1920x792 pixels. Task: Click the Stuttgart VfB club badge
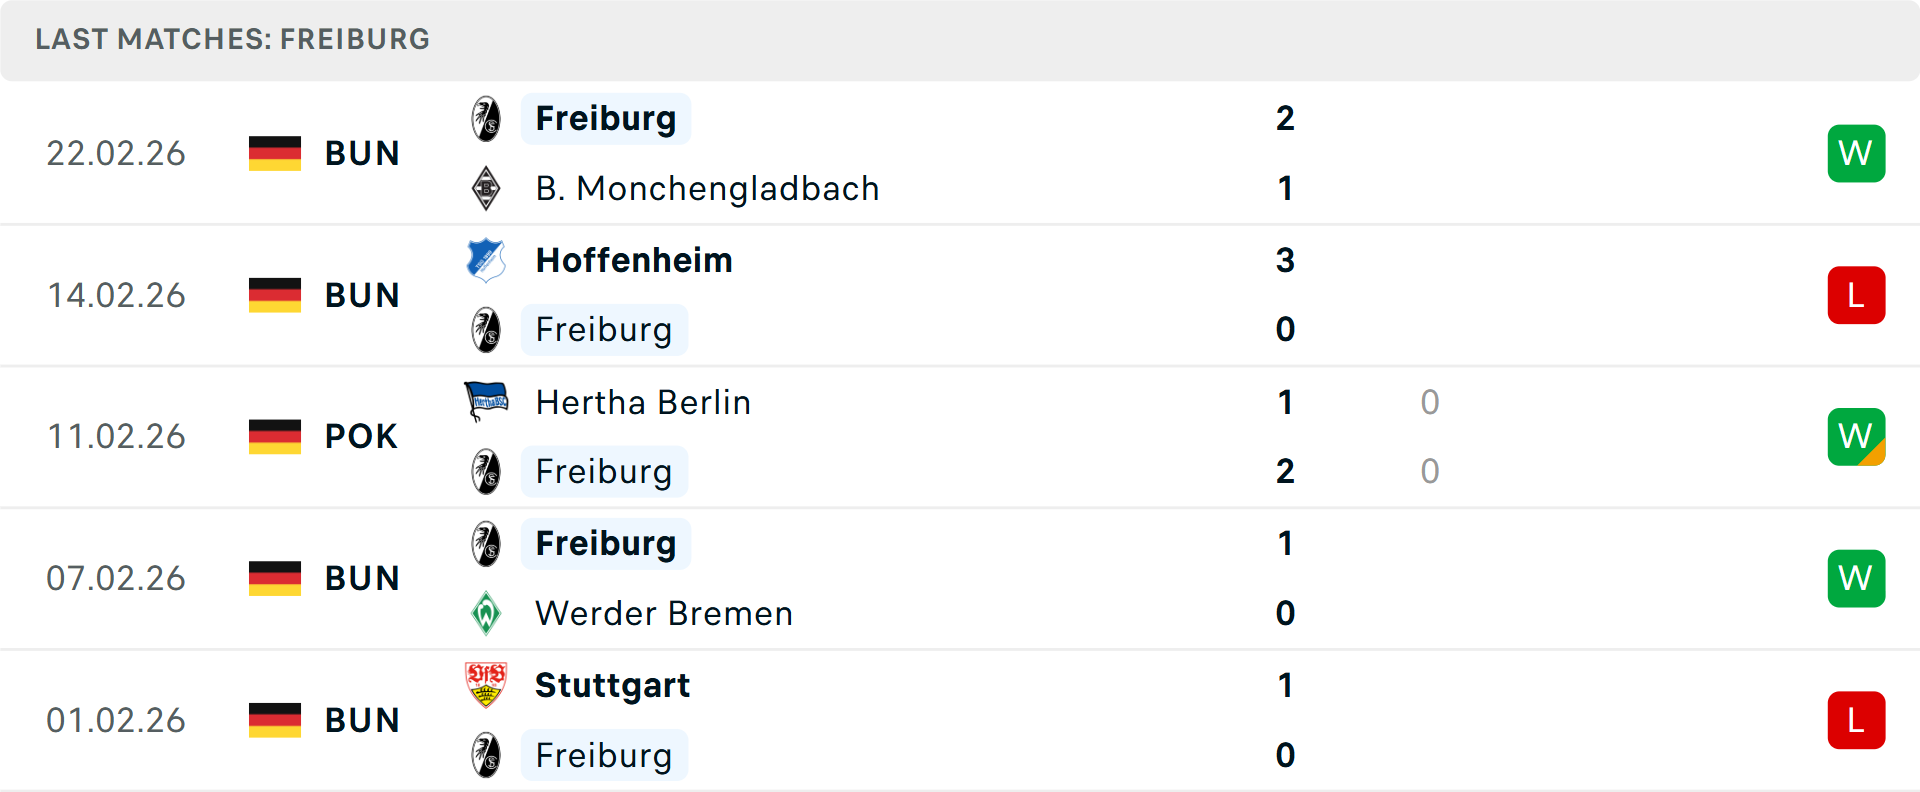click(487, 685)
